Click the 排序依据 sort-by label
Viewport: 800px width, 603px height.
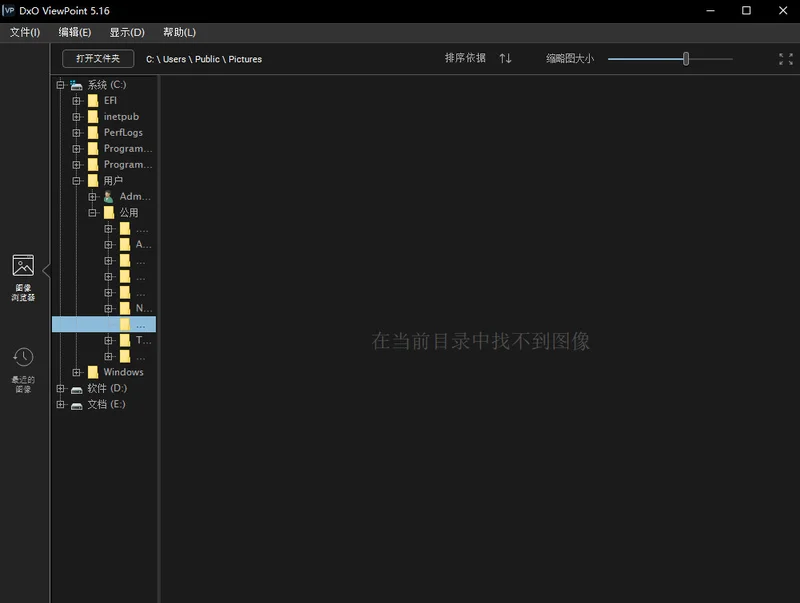(465, 58)
